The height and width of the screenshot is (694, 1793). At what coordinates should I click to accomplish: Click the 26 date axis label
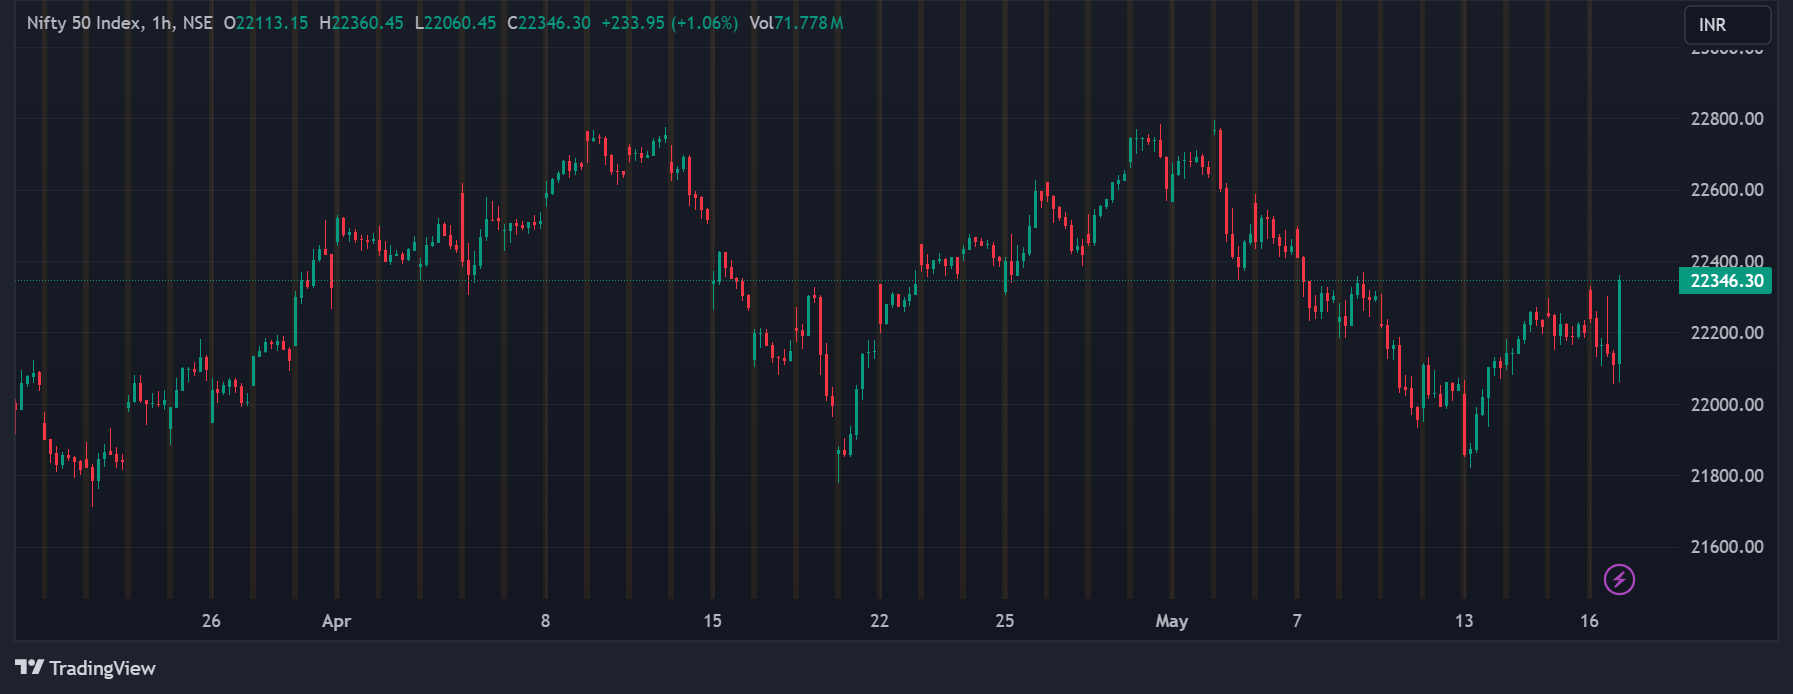pos(211,621)
